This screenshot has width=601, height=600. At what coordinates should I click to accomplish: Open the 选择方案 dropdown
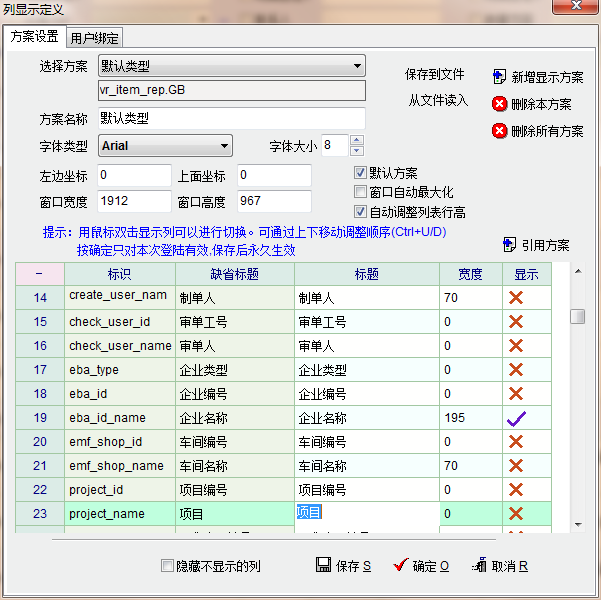pyautogui.click(x=357, y=67)
